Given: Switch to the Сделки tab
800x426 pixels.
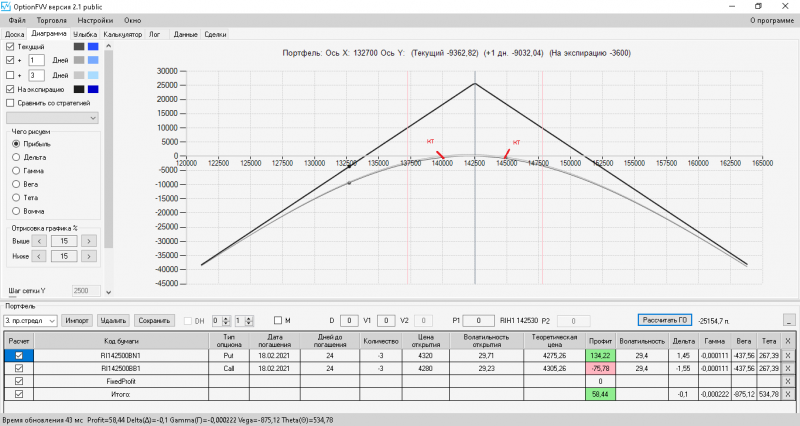Looking at the screenshot, I should point(215,34).
